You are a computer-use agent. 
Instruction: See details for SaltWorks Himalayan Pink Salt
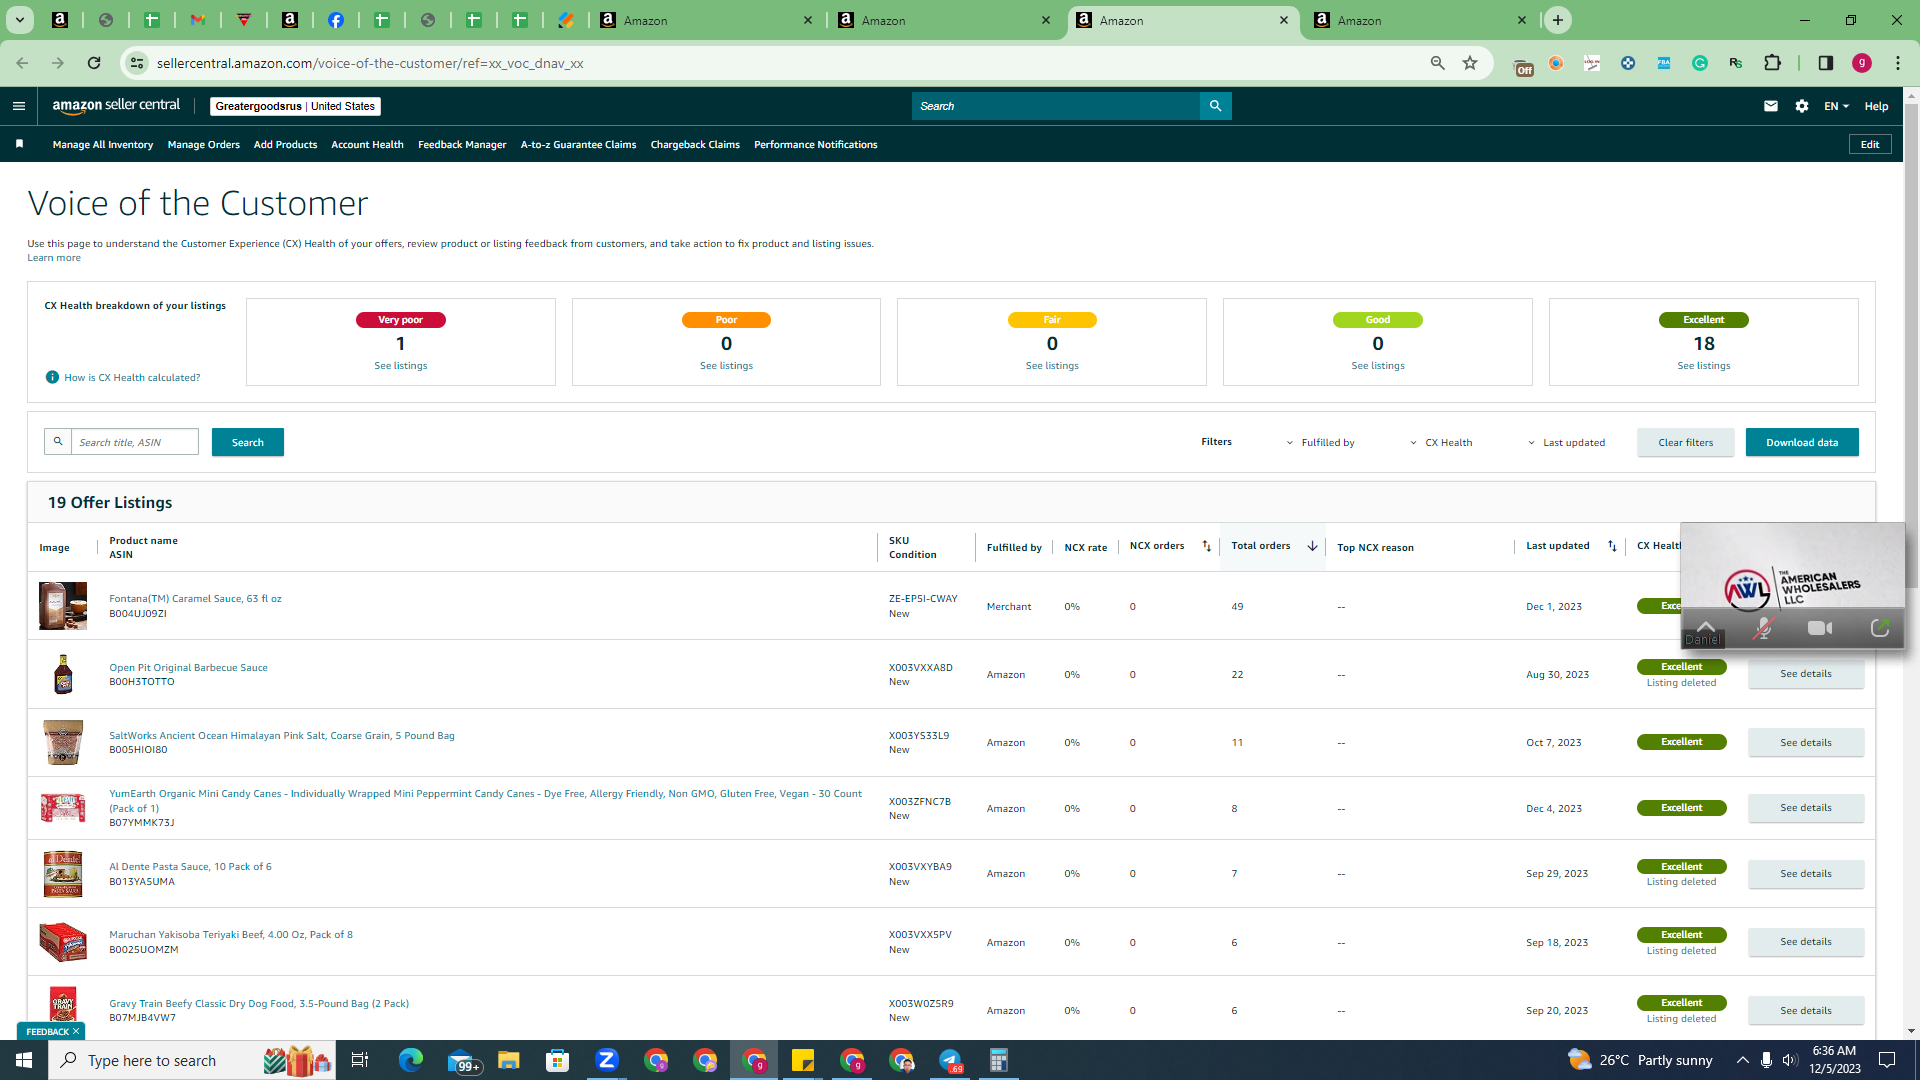coord(1806,742)
